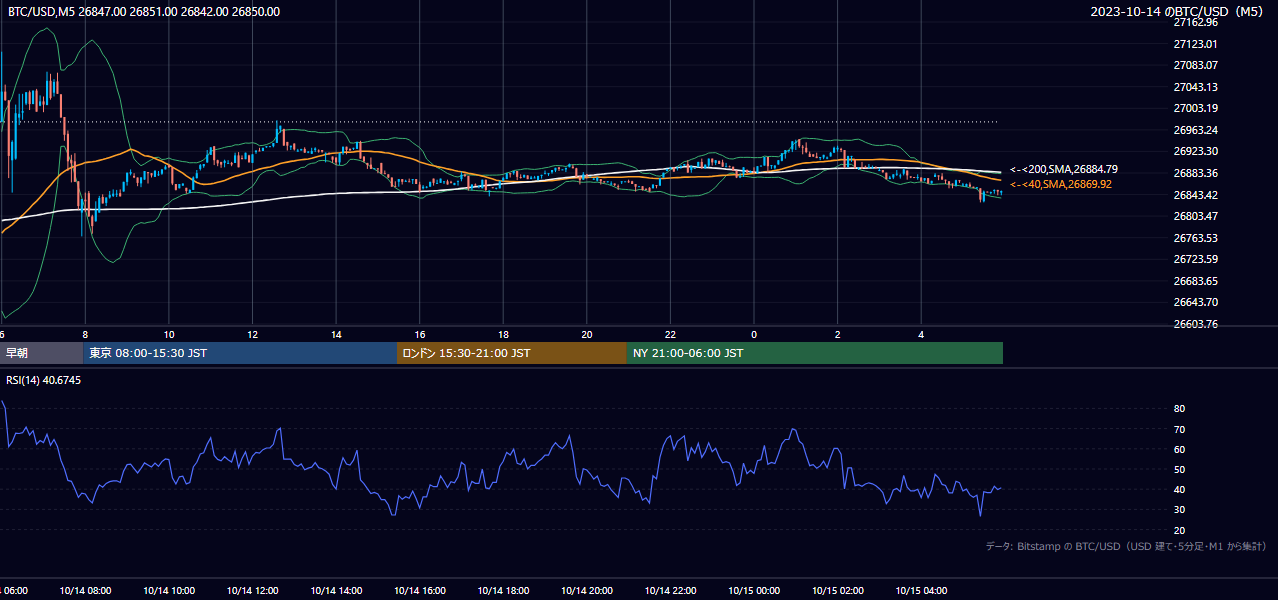Click the 10/14 12:00 date label
This screenshot has height=600, width=1278.
pyautogui.click(x=252, y=591)
